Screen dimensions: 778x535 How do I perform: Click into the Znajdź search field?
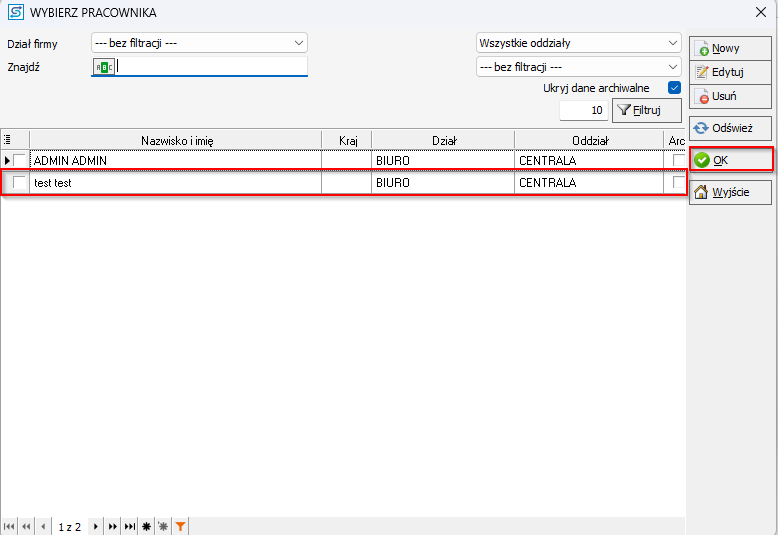[x=210, y=67]
